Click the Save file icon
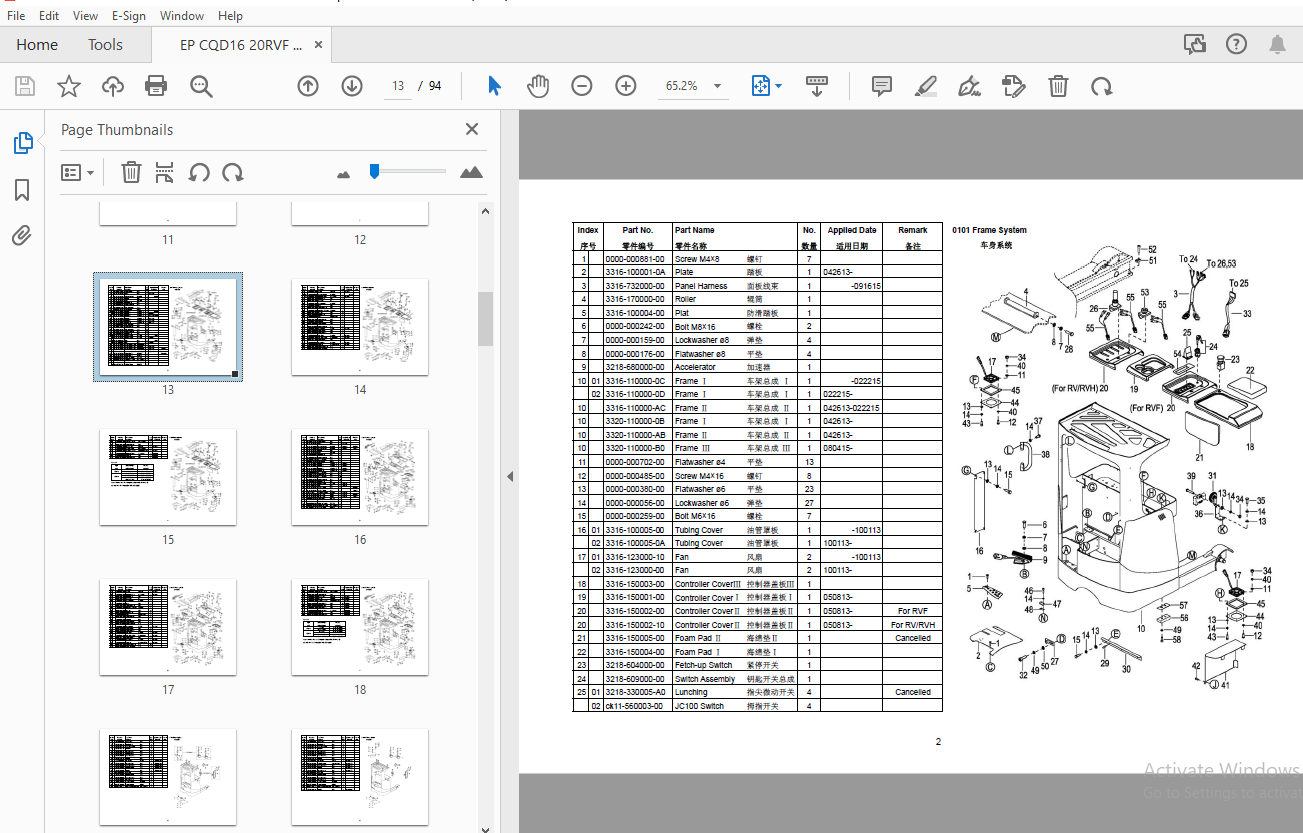Screen dimensions: 1303x833 coord(25,86)
